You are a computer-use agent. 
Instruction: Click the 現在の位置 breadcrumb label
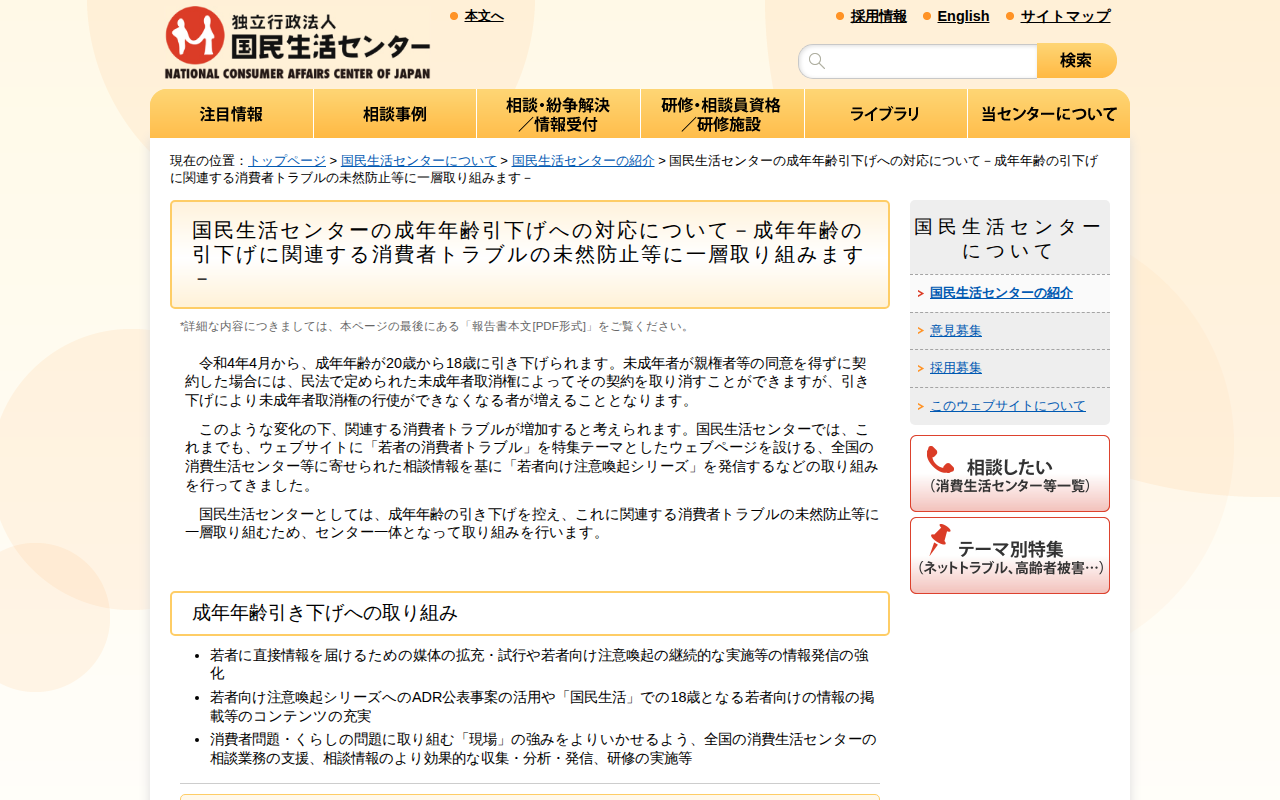click(x=208, y=161)
